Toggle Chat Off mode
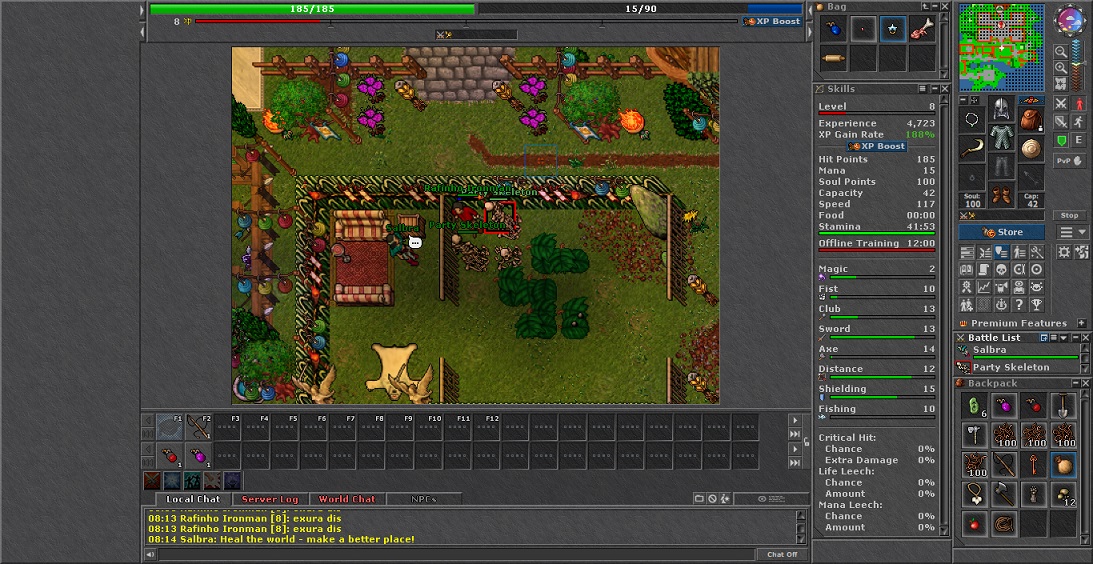Screen dimensions: 1093x564 781,554
